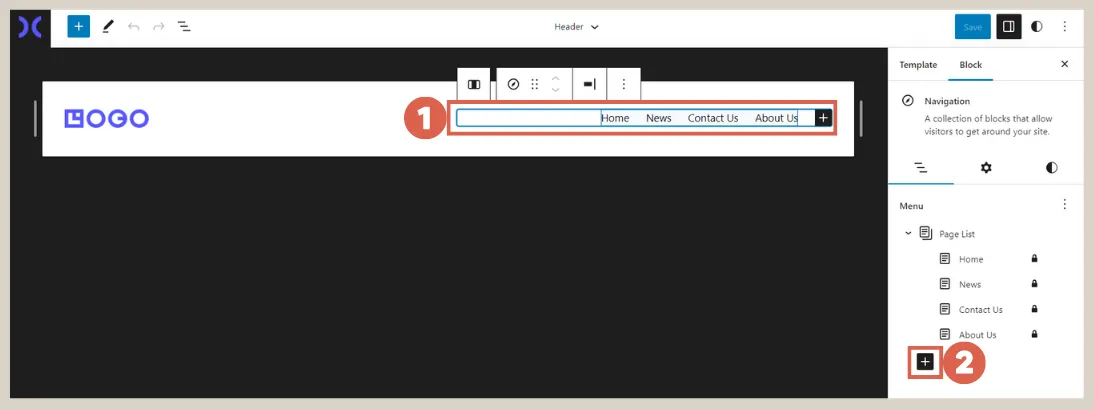Select parent block icon in block toolbar
The height and width of the screenshot is (410, 1094).
tap(474, 84)
